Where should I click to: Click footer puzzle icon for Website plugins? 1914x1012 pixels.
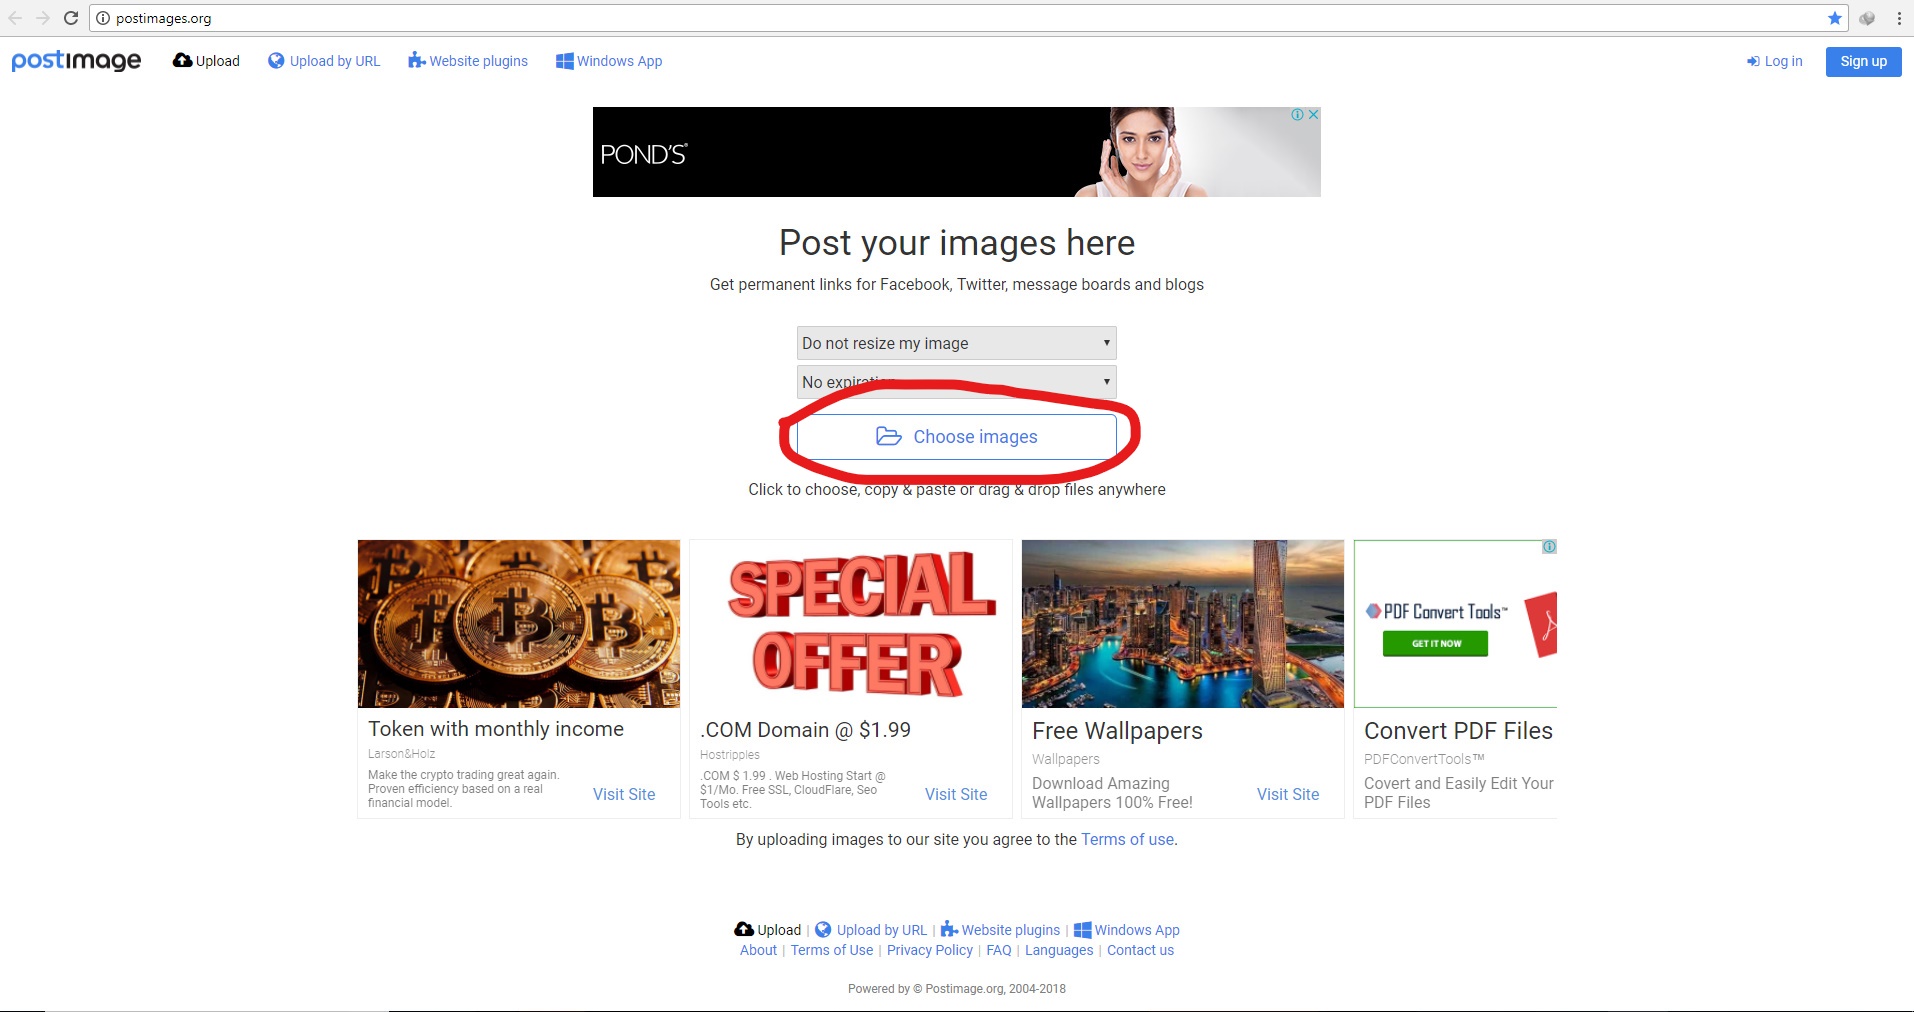click(x=949, y=929)
